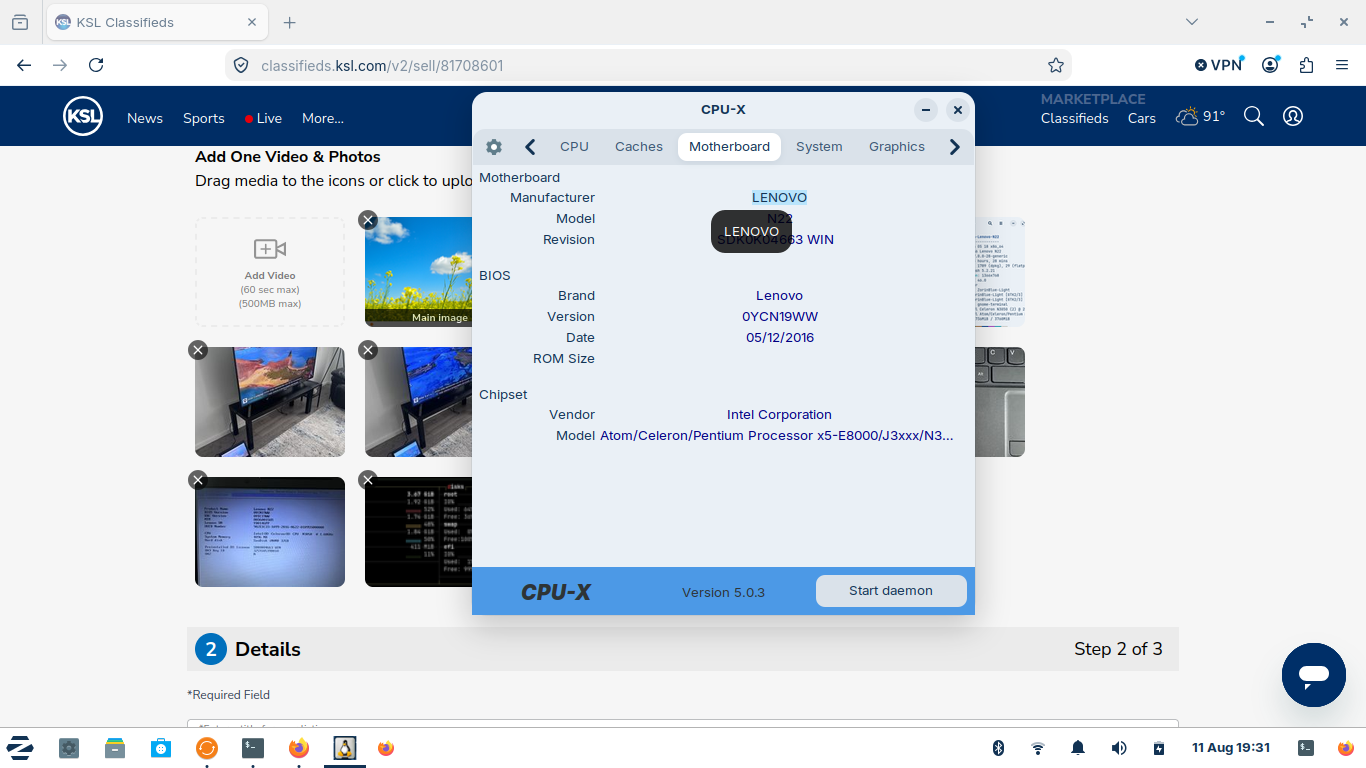Open Cars in Marketplace
This screenshot has height=768, width=1366.
(1142, 118)
